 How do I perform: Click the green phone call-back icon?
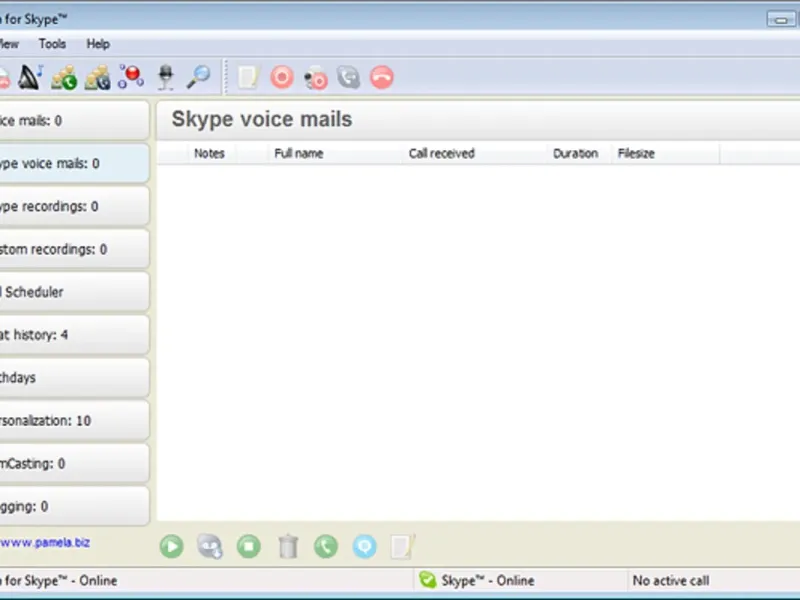click(x=326, y=546)
